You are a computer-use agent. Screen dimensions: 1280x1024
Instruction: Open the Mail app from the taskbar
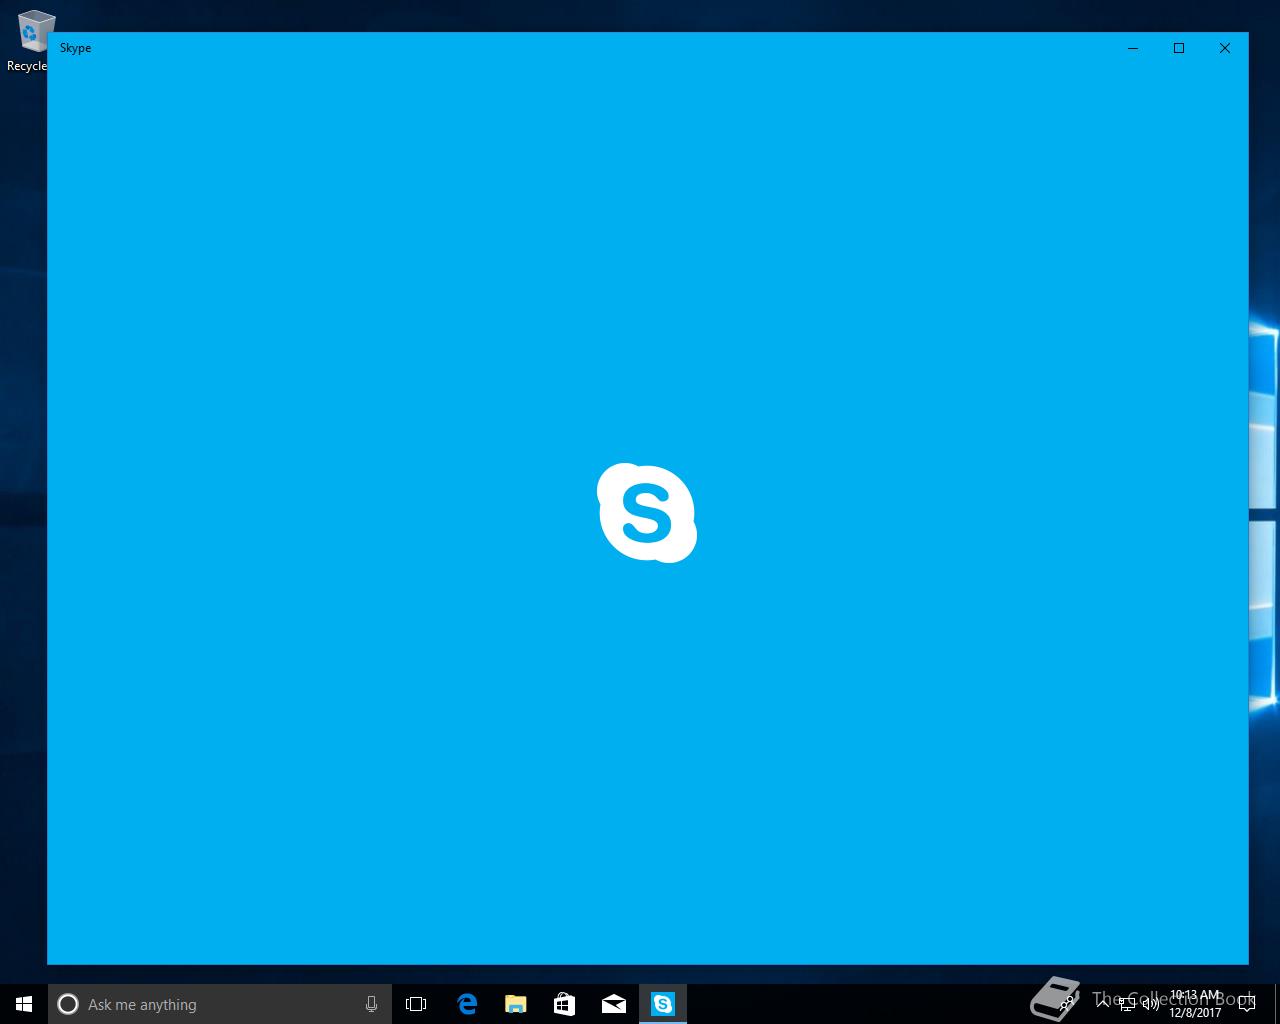(614, 1004)
